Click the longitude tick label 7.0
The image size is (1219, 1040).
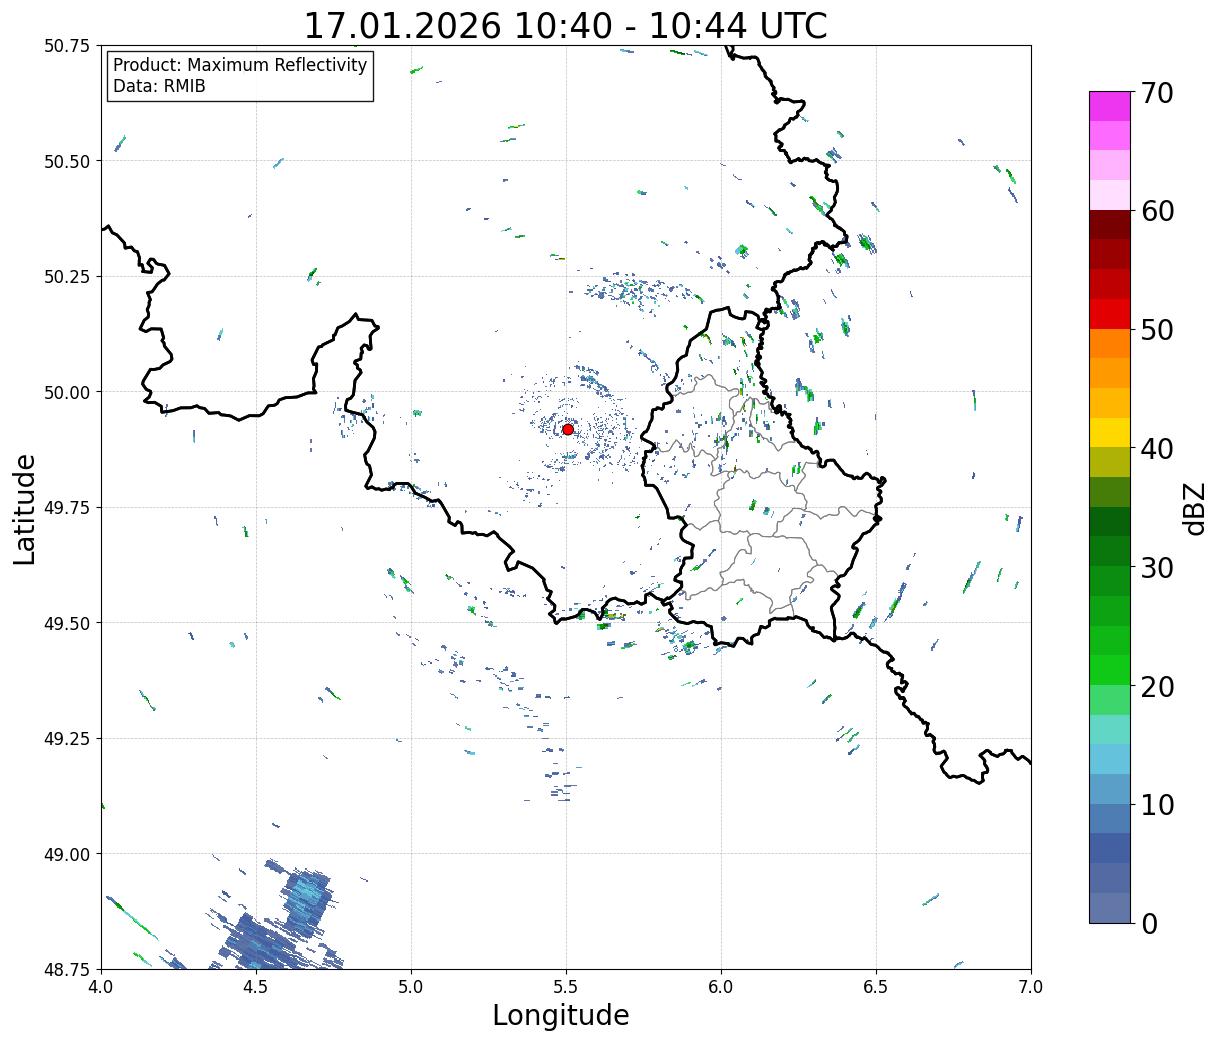click(x=1031, y=987)
